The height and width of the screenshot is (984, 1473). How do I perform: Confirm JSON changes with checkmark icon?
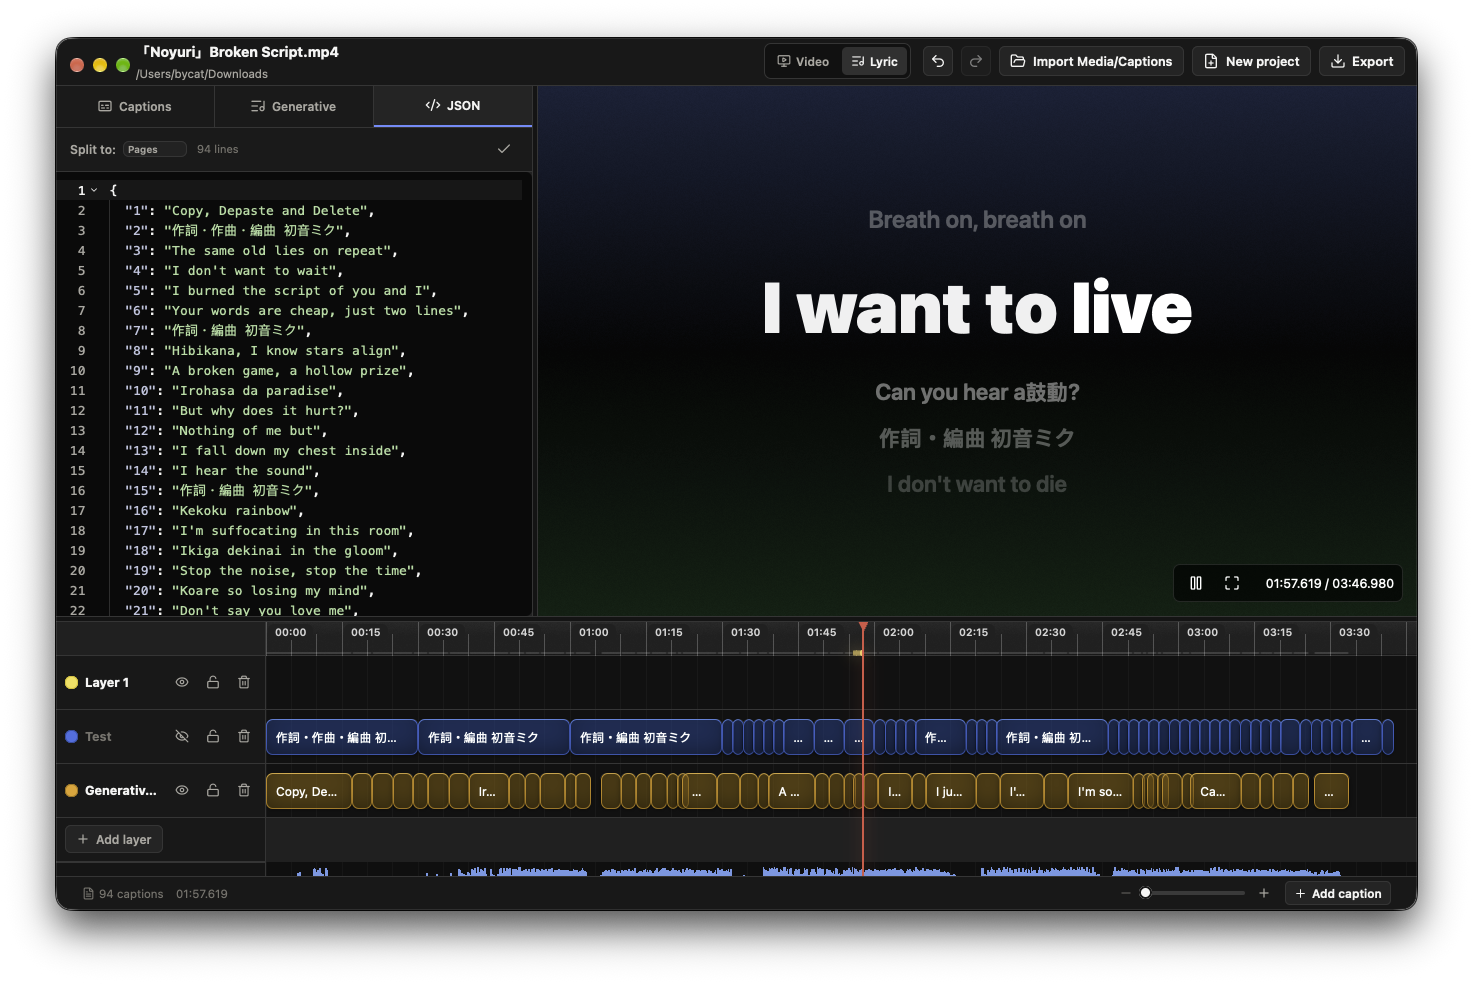click(x=504, y=149)
